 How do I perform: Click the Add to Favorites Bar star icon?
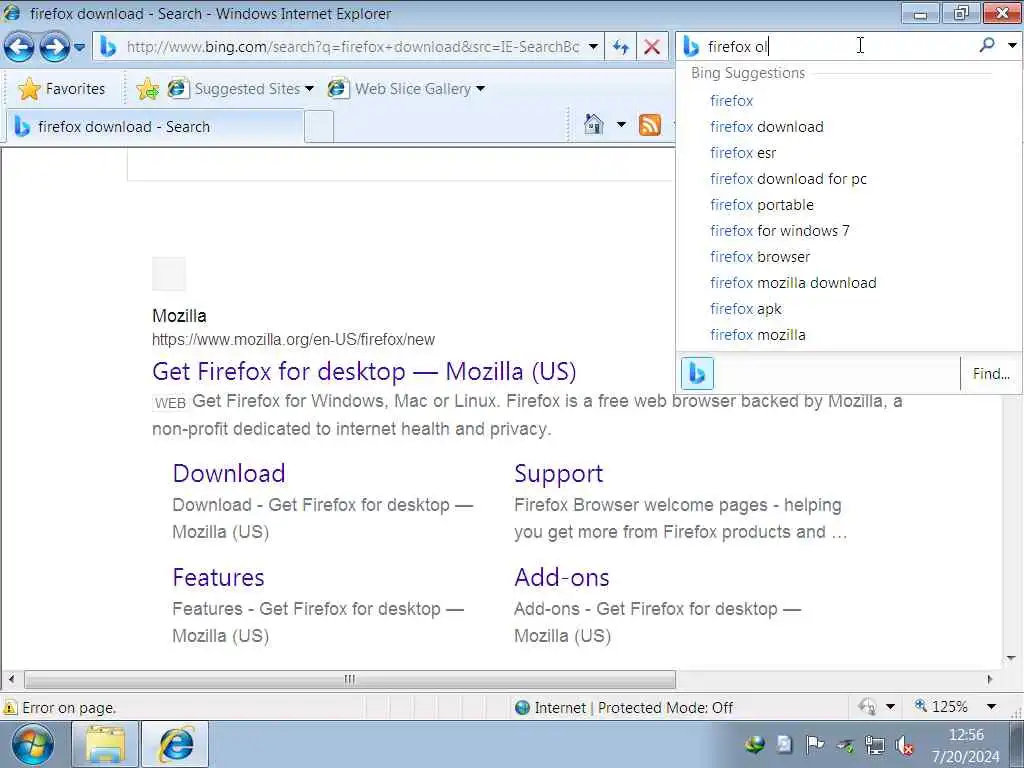click(148, 89)
